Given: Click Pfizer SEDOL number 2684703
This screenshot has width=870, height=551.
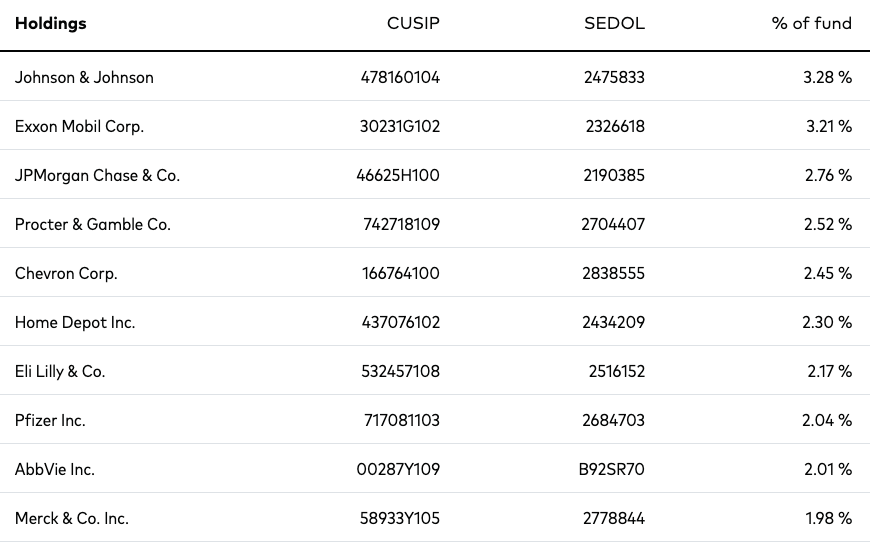Looking at the screenshot, I should (x=613, y=420).
